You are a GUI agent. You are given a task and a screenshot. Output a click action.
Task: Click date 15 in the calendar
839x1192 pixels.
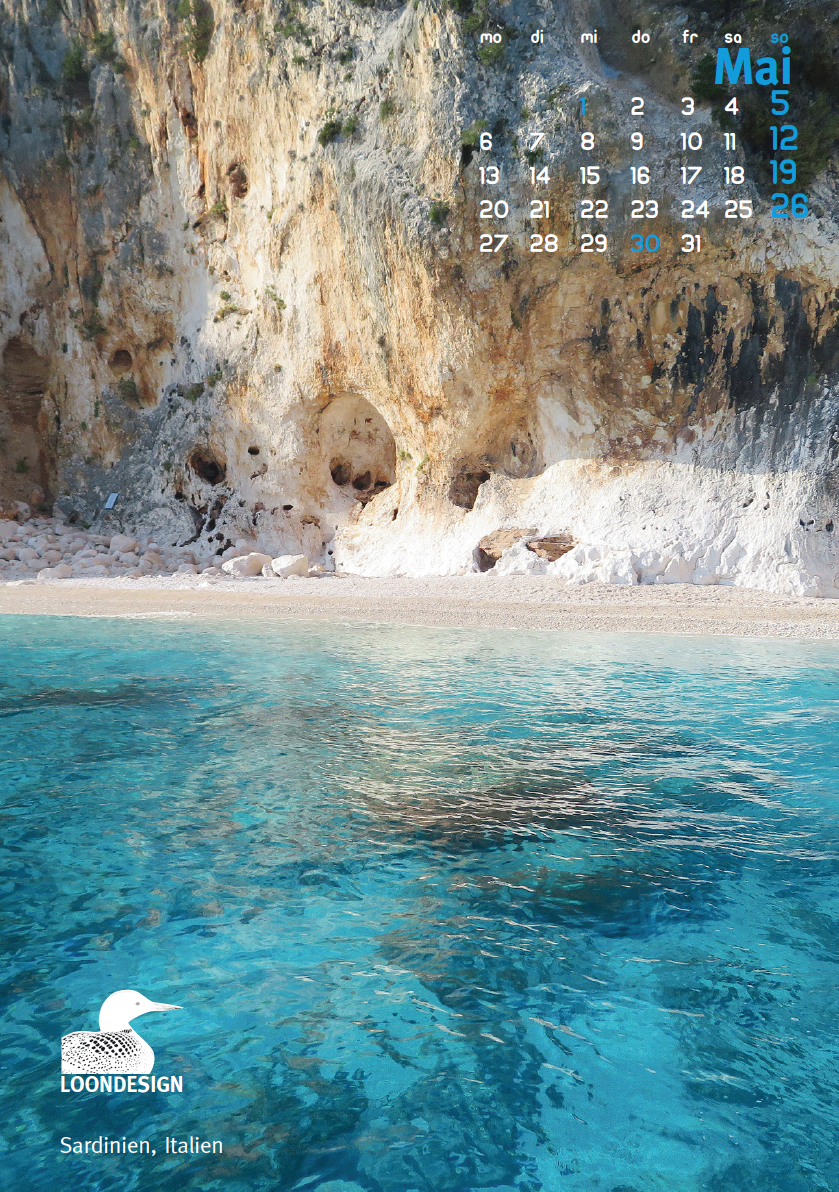590,176
